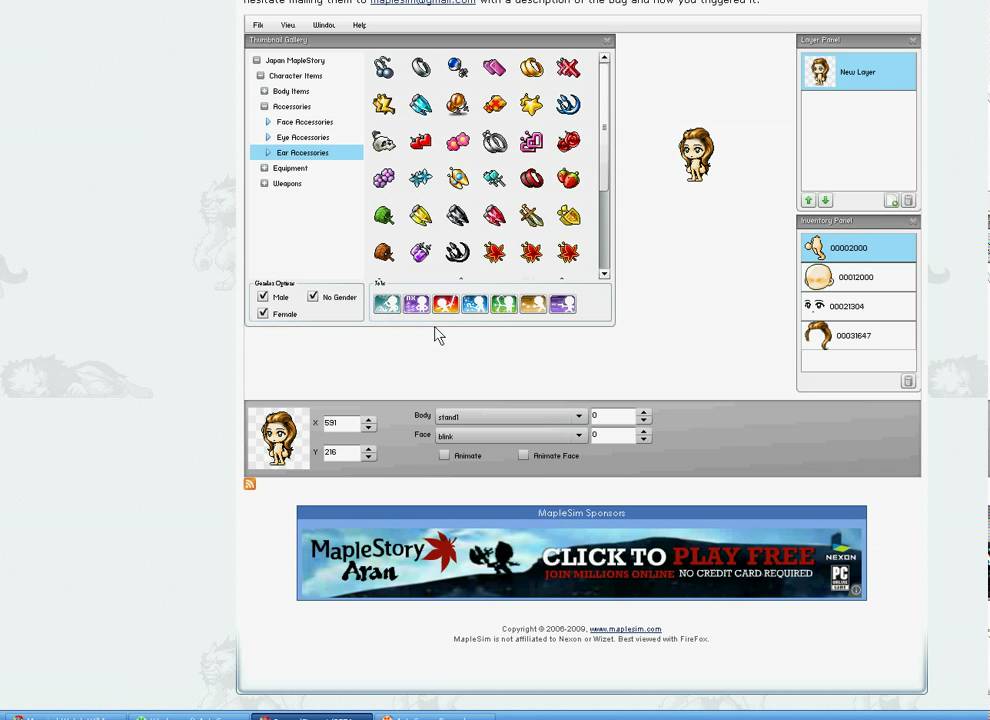
Task: Click the MapleStory Aran sponsor banner
Action: 581,562
